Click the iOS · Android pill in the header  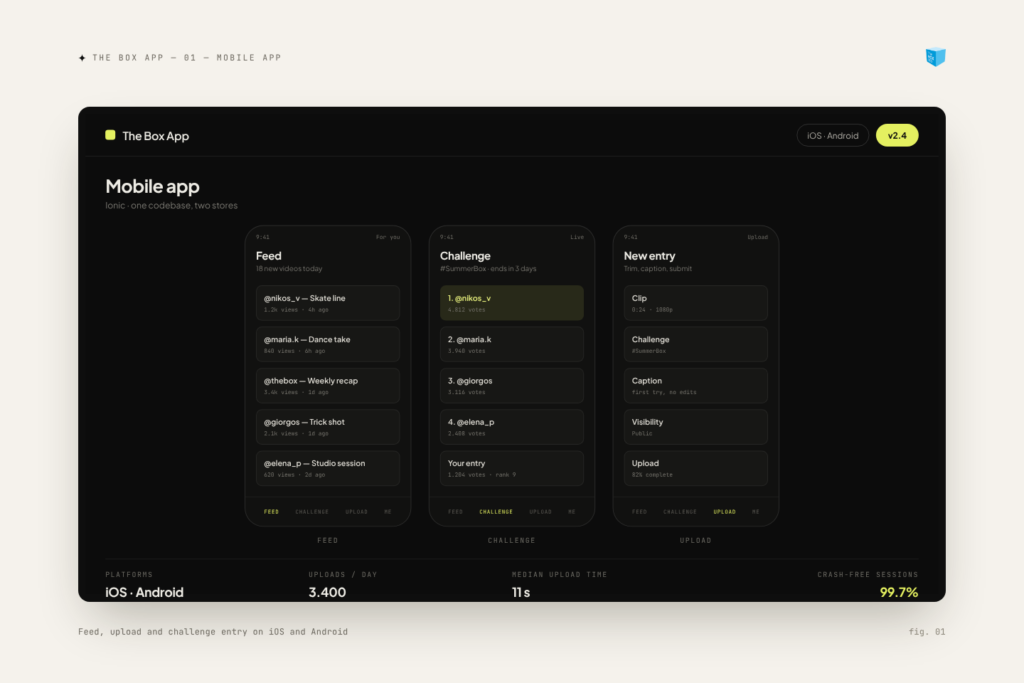point(832,136)
